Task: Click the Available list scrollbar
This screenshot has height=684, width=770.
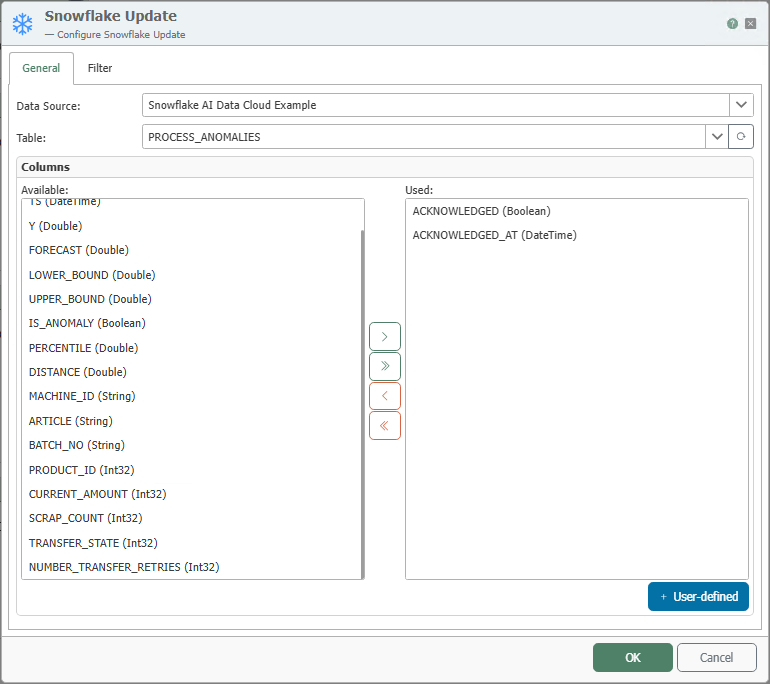Action: pyautogui.click(x=362, y=404)
